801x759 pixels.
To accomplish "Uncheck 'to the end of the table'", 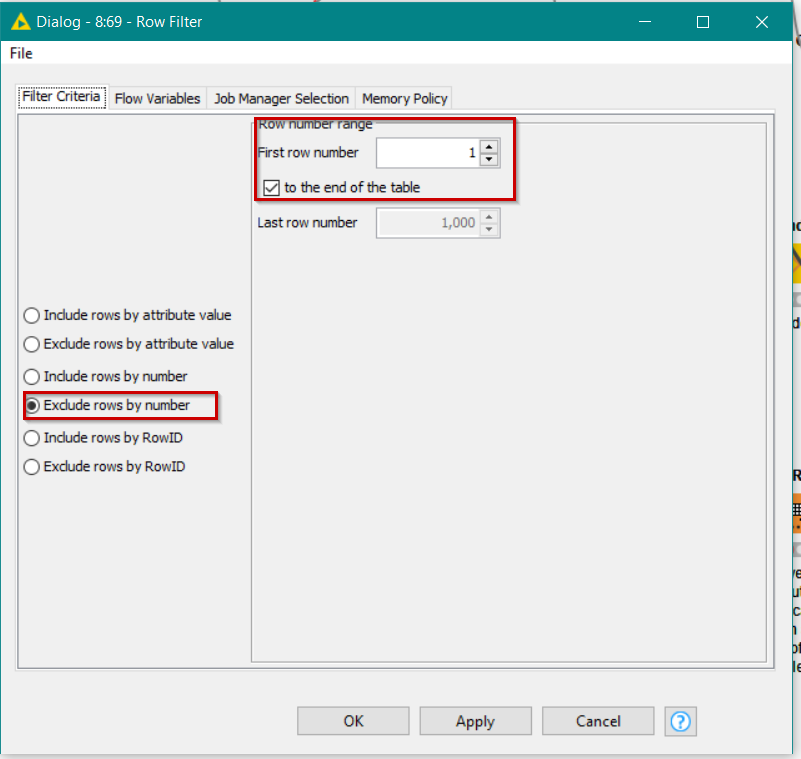I will click(x=271, y=187).
